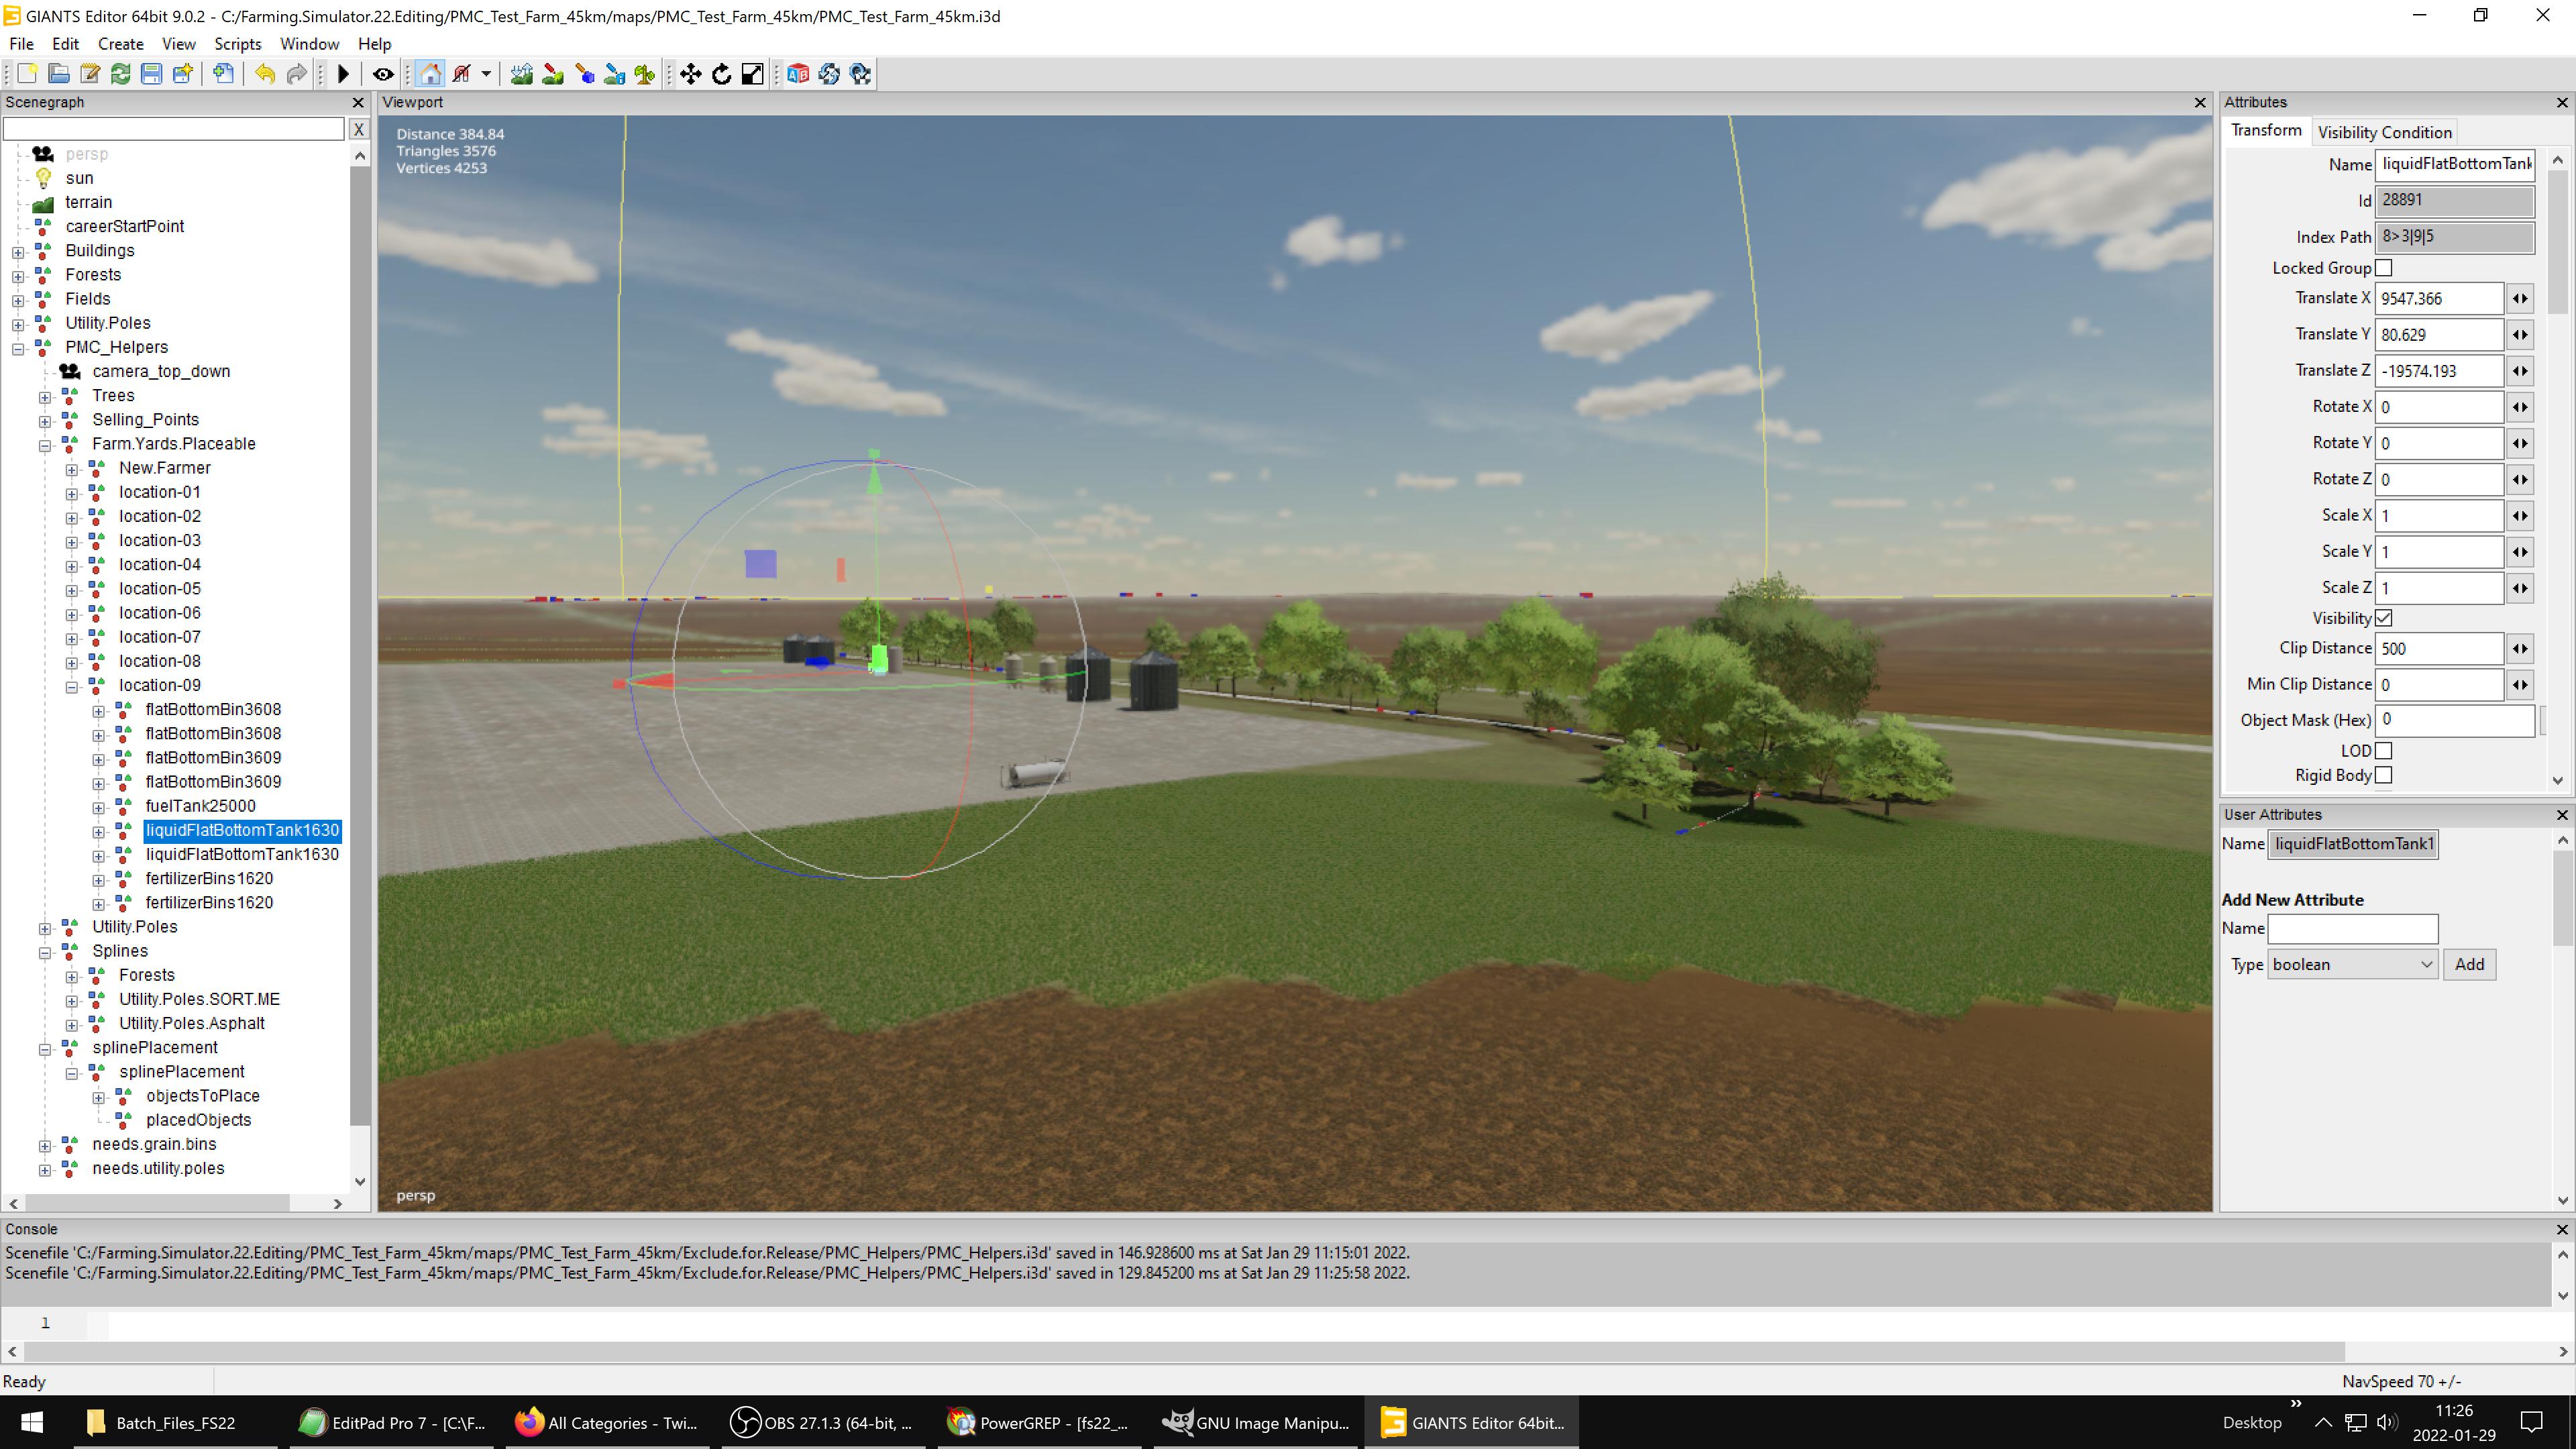Enable the Locked Group checkbox

(2384, 268)
